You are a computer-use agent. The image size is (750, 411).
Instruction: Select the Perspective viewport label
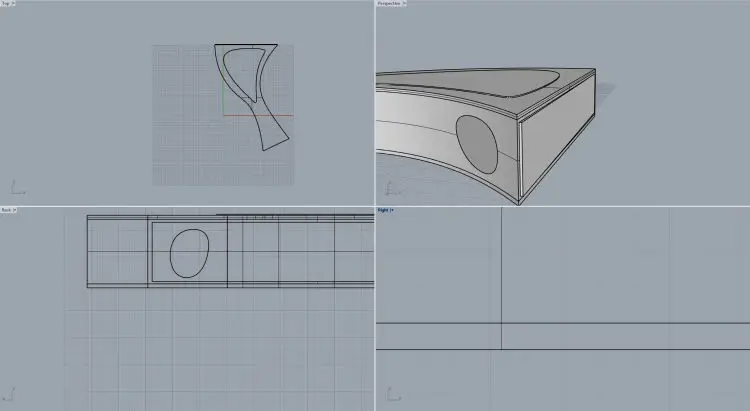tap(389, 3)
